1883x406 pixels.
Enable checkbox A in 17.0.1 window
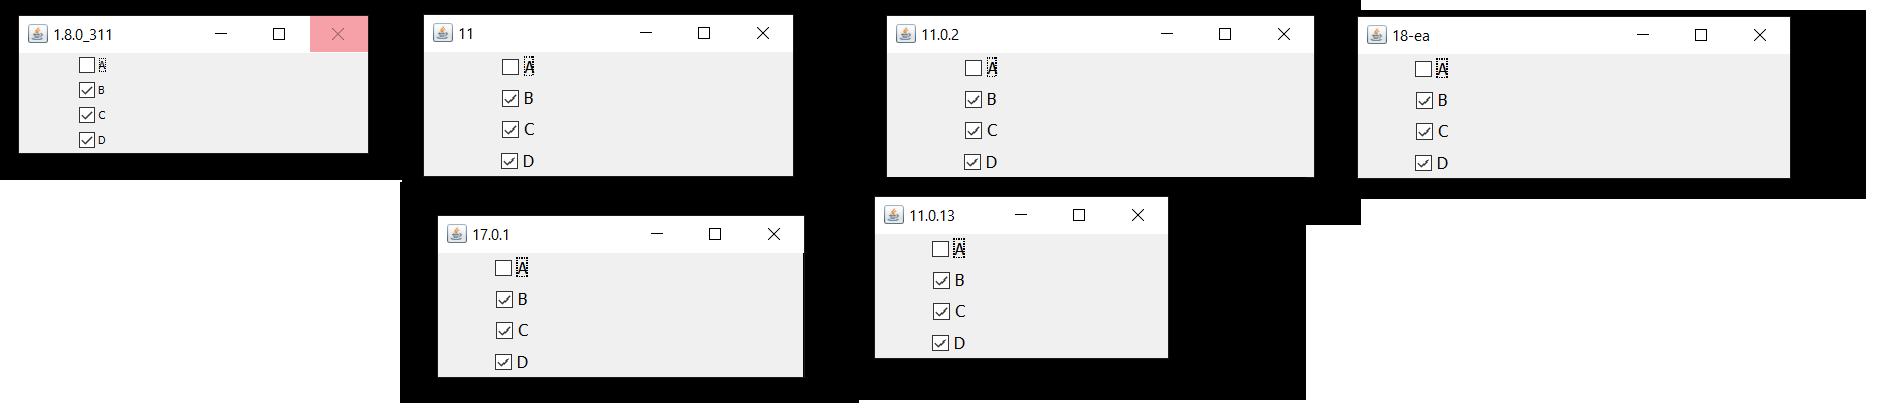coord(503,268)
